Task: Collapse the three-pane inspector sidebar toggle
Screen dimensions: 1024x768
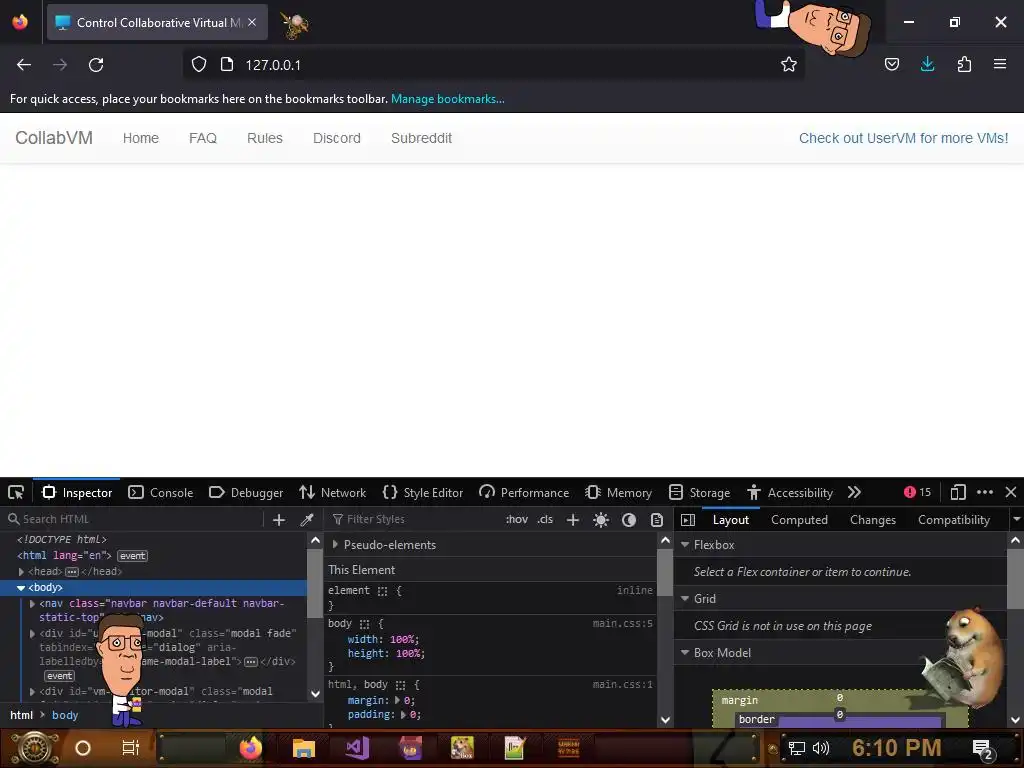Action: point(688,520)
